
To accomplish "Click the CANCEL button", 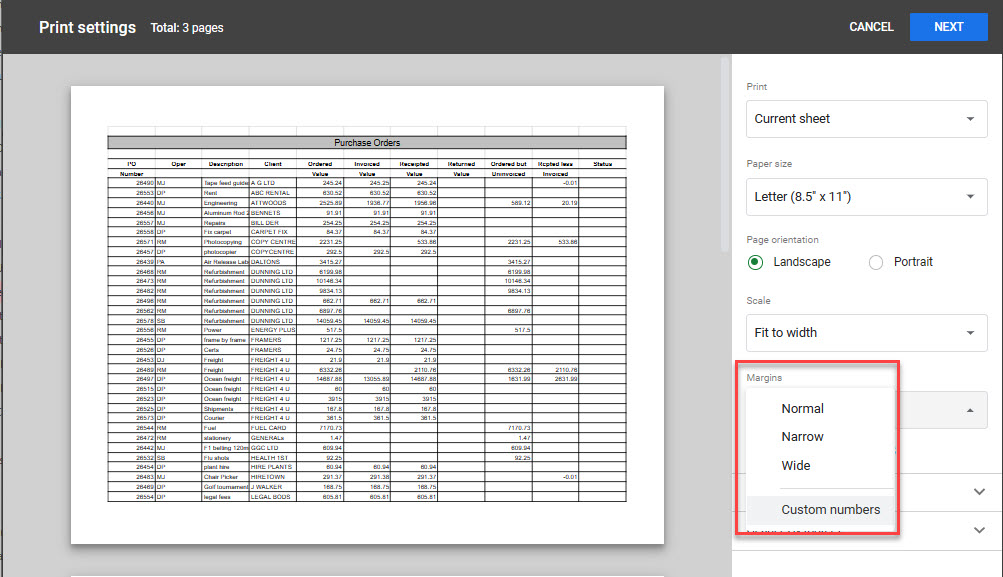I will click(870, 27).
